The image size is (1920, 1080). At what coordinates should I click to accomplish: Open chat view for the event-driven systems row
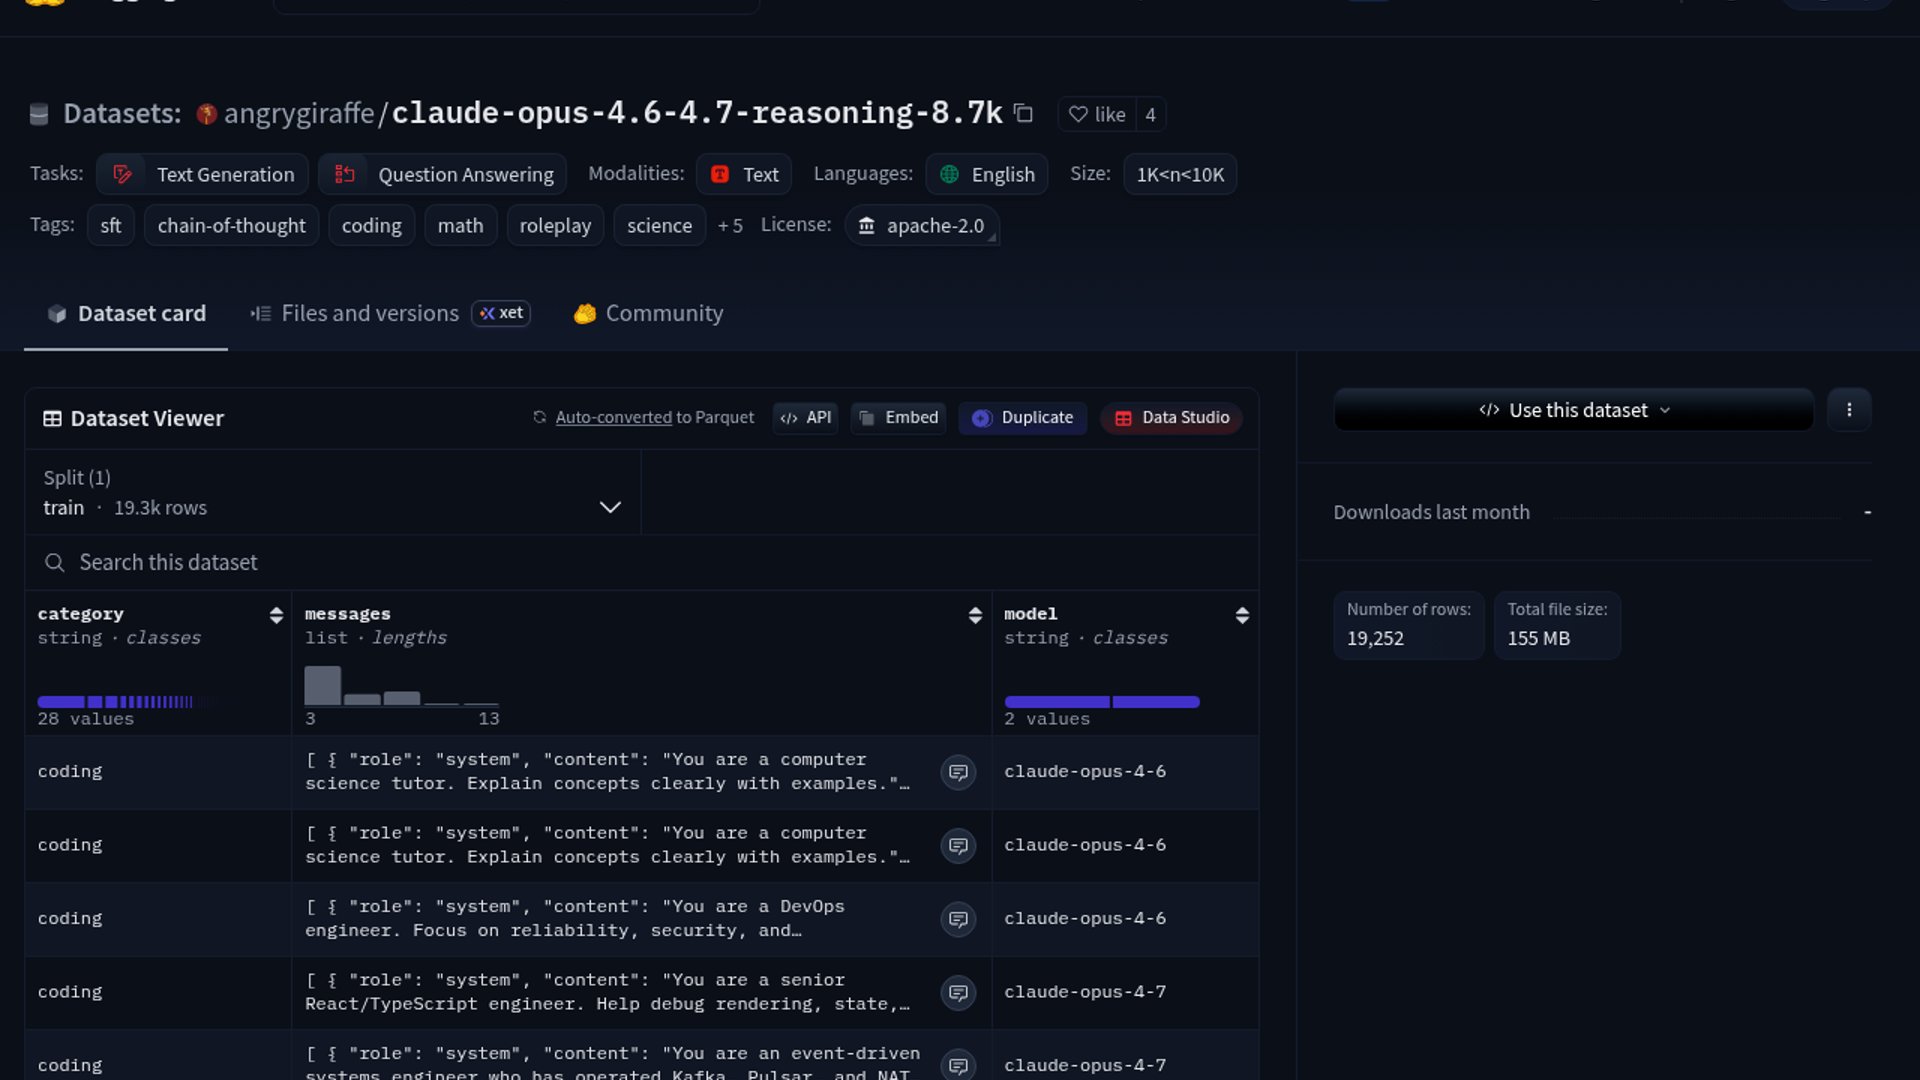(x=958, y=1065)
